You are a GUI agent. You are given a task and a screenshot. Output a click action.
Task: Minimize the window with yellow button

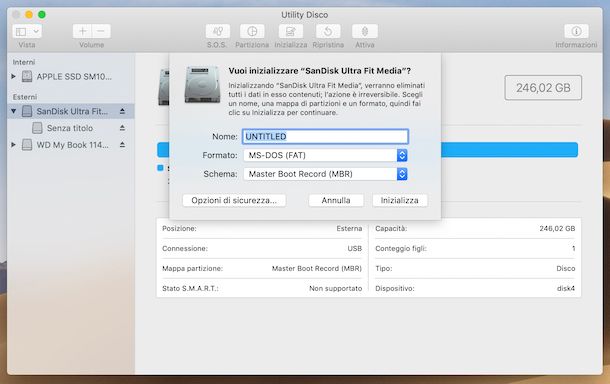pyautogui.click(x=29, y=15)
